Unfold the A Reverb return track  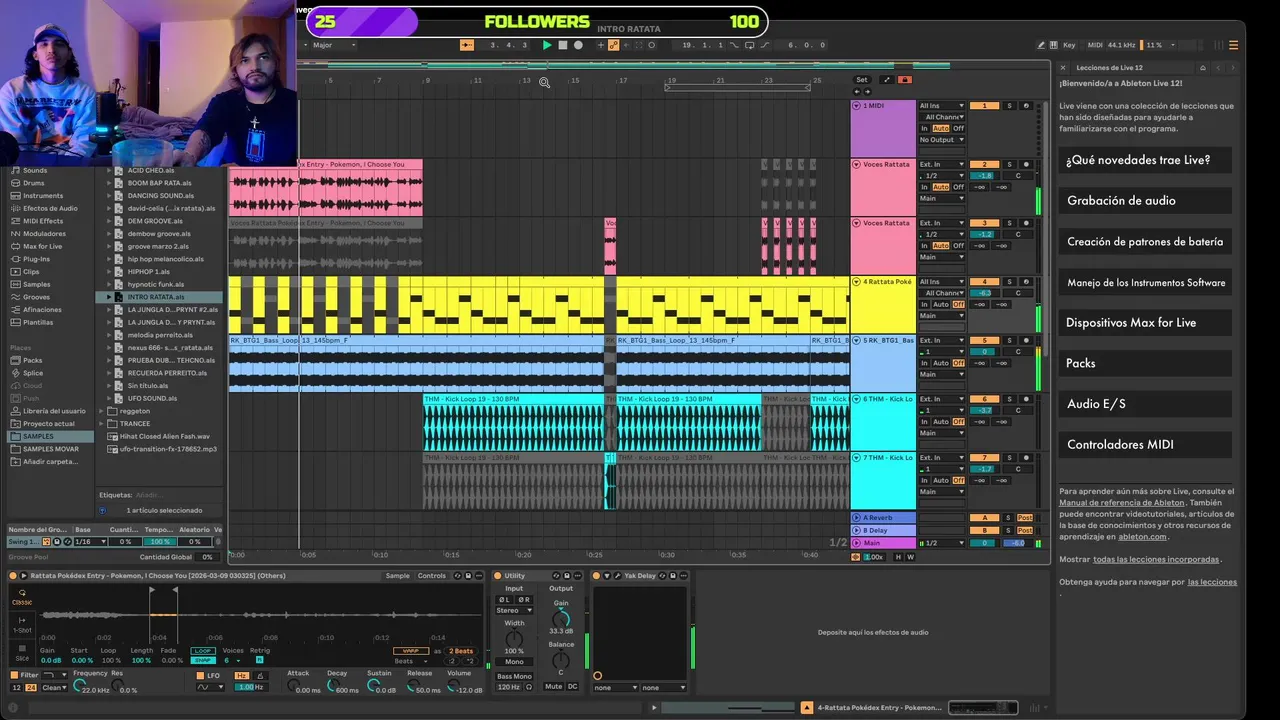point(856,517)
